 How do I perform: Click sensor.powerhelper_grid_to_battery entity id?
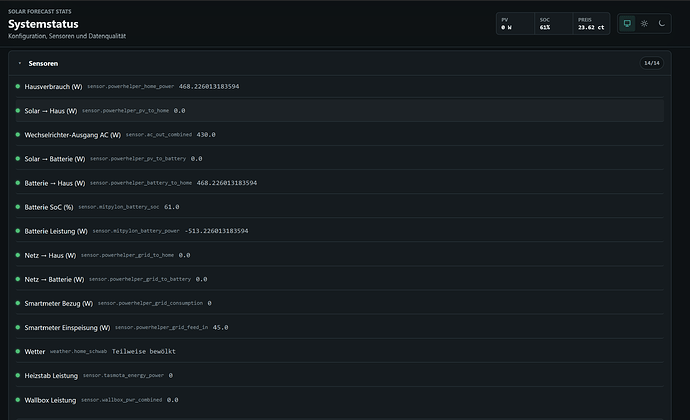tap(140, 279)
